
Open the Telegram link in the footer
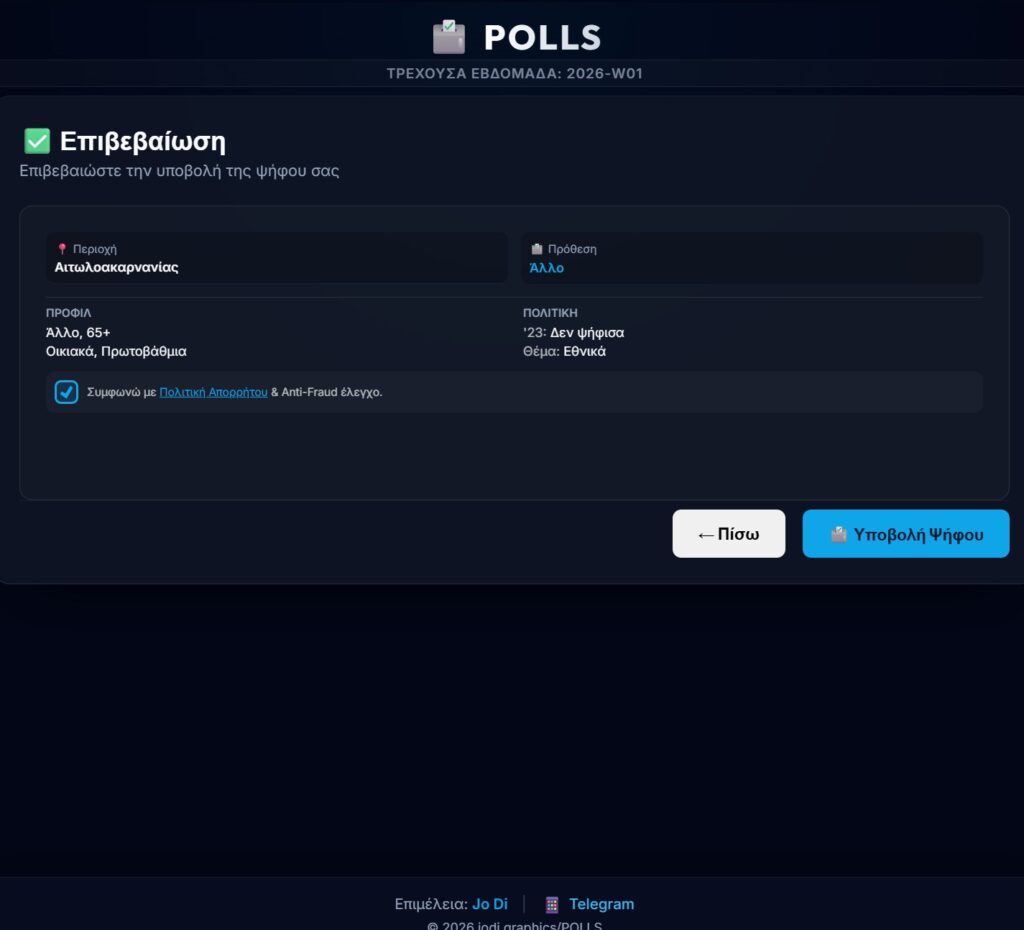pyautogui.click(x=601, y=904)
